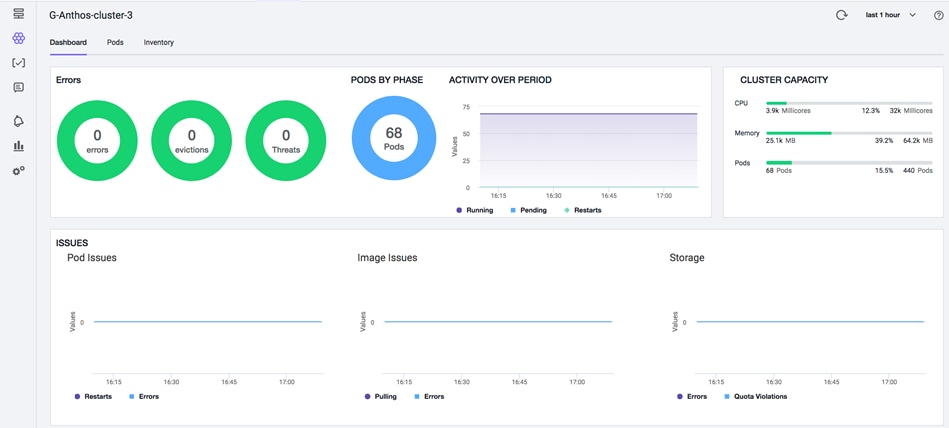This screenshot has width=949, height=428.
Task: Open the help question mark icon
Action: pos(939,15)
